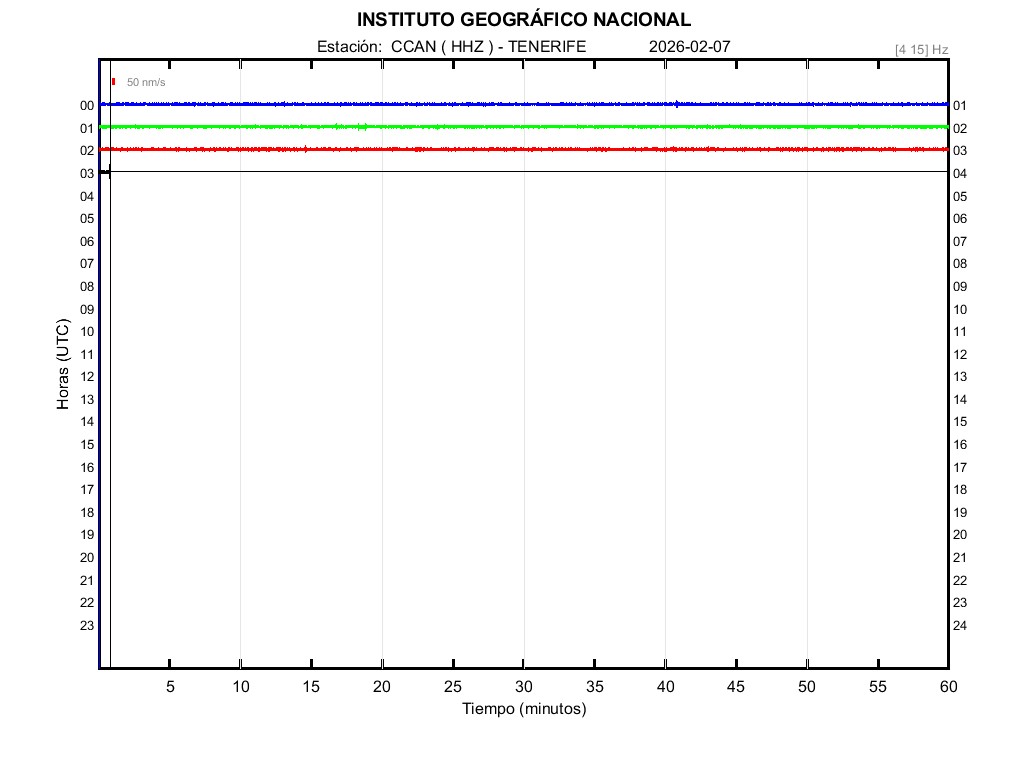Select the 60 minute tick on time axis
The height and width of the screenshot is (768, 1024).
coord(947,687)
